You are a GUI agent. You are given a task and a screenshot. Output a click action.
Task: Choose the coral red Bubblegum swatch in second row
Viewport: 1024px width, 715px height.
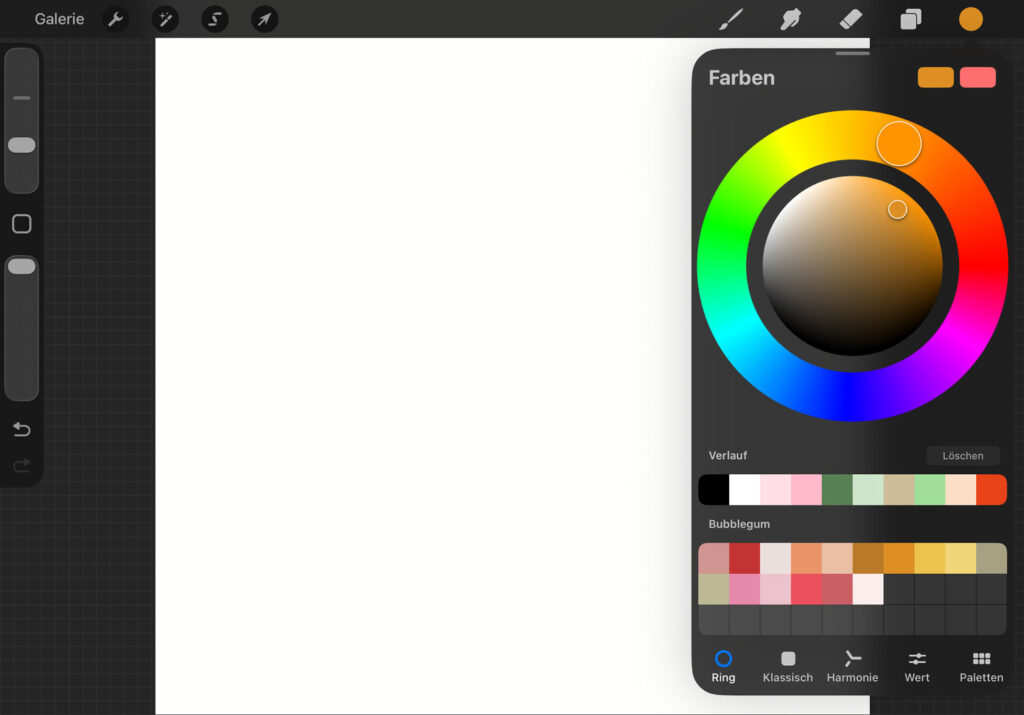807,589
